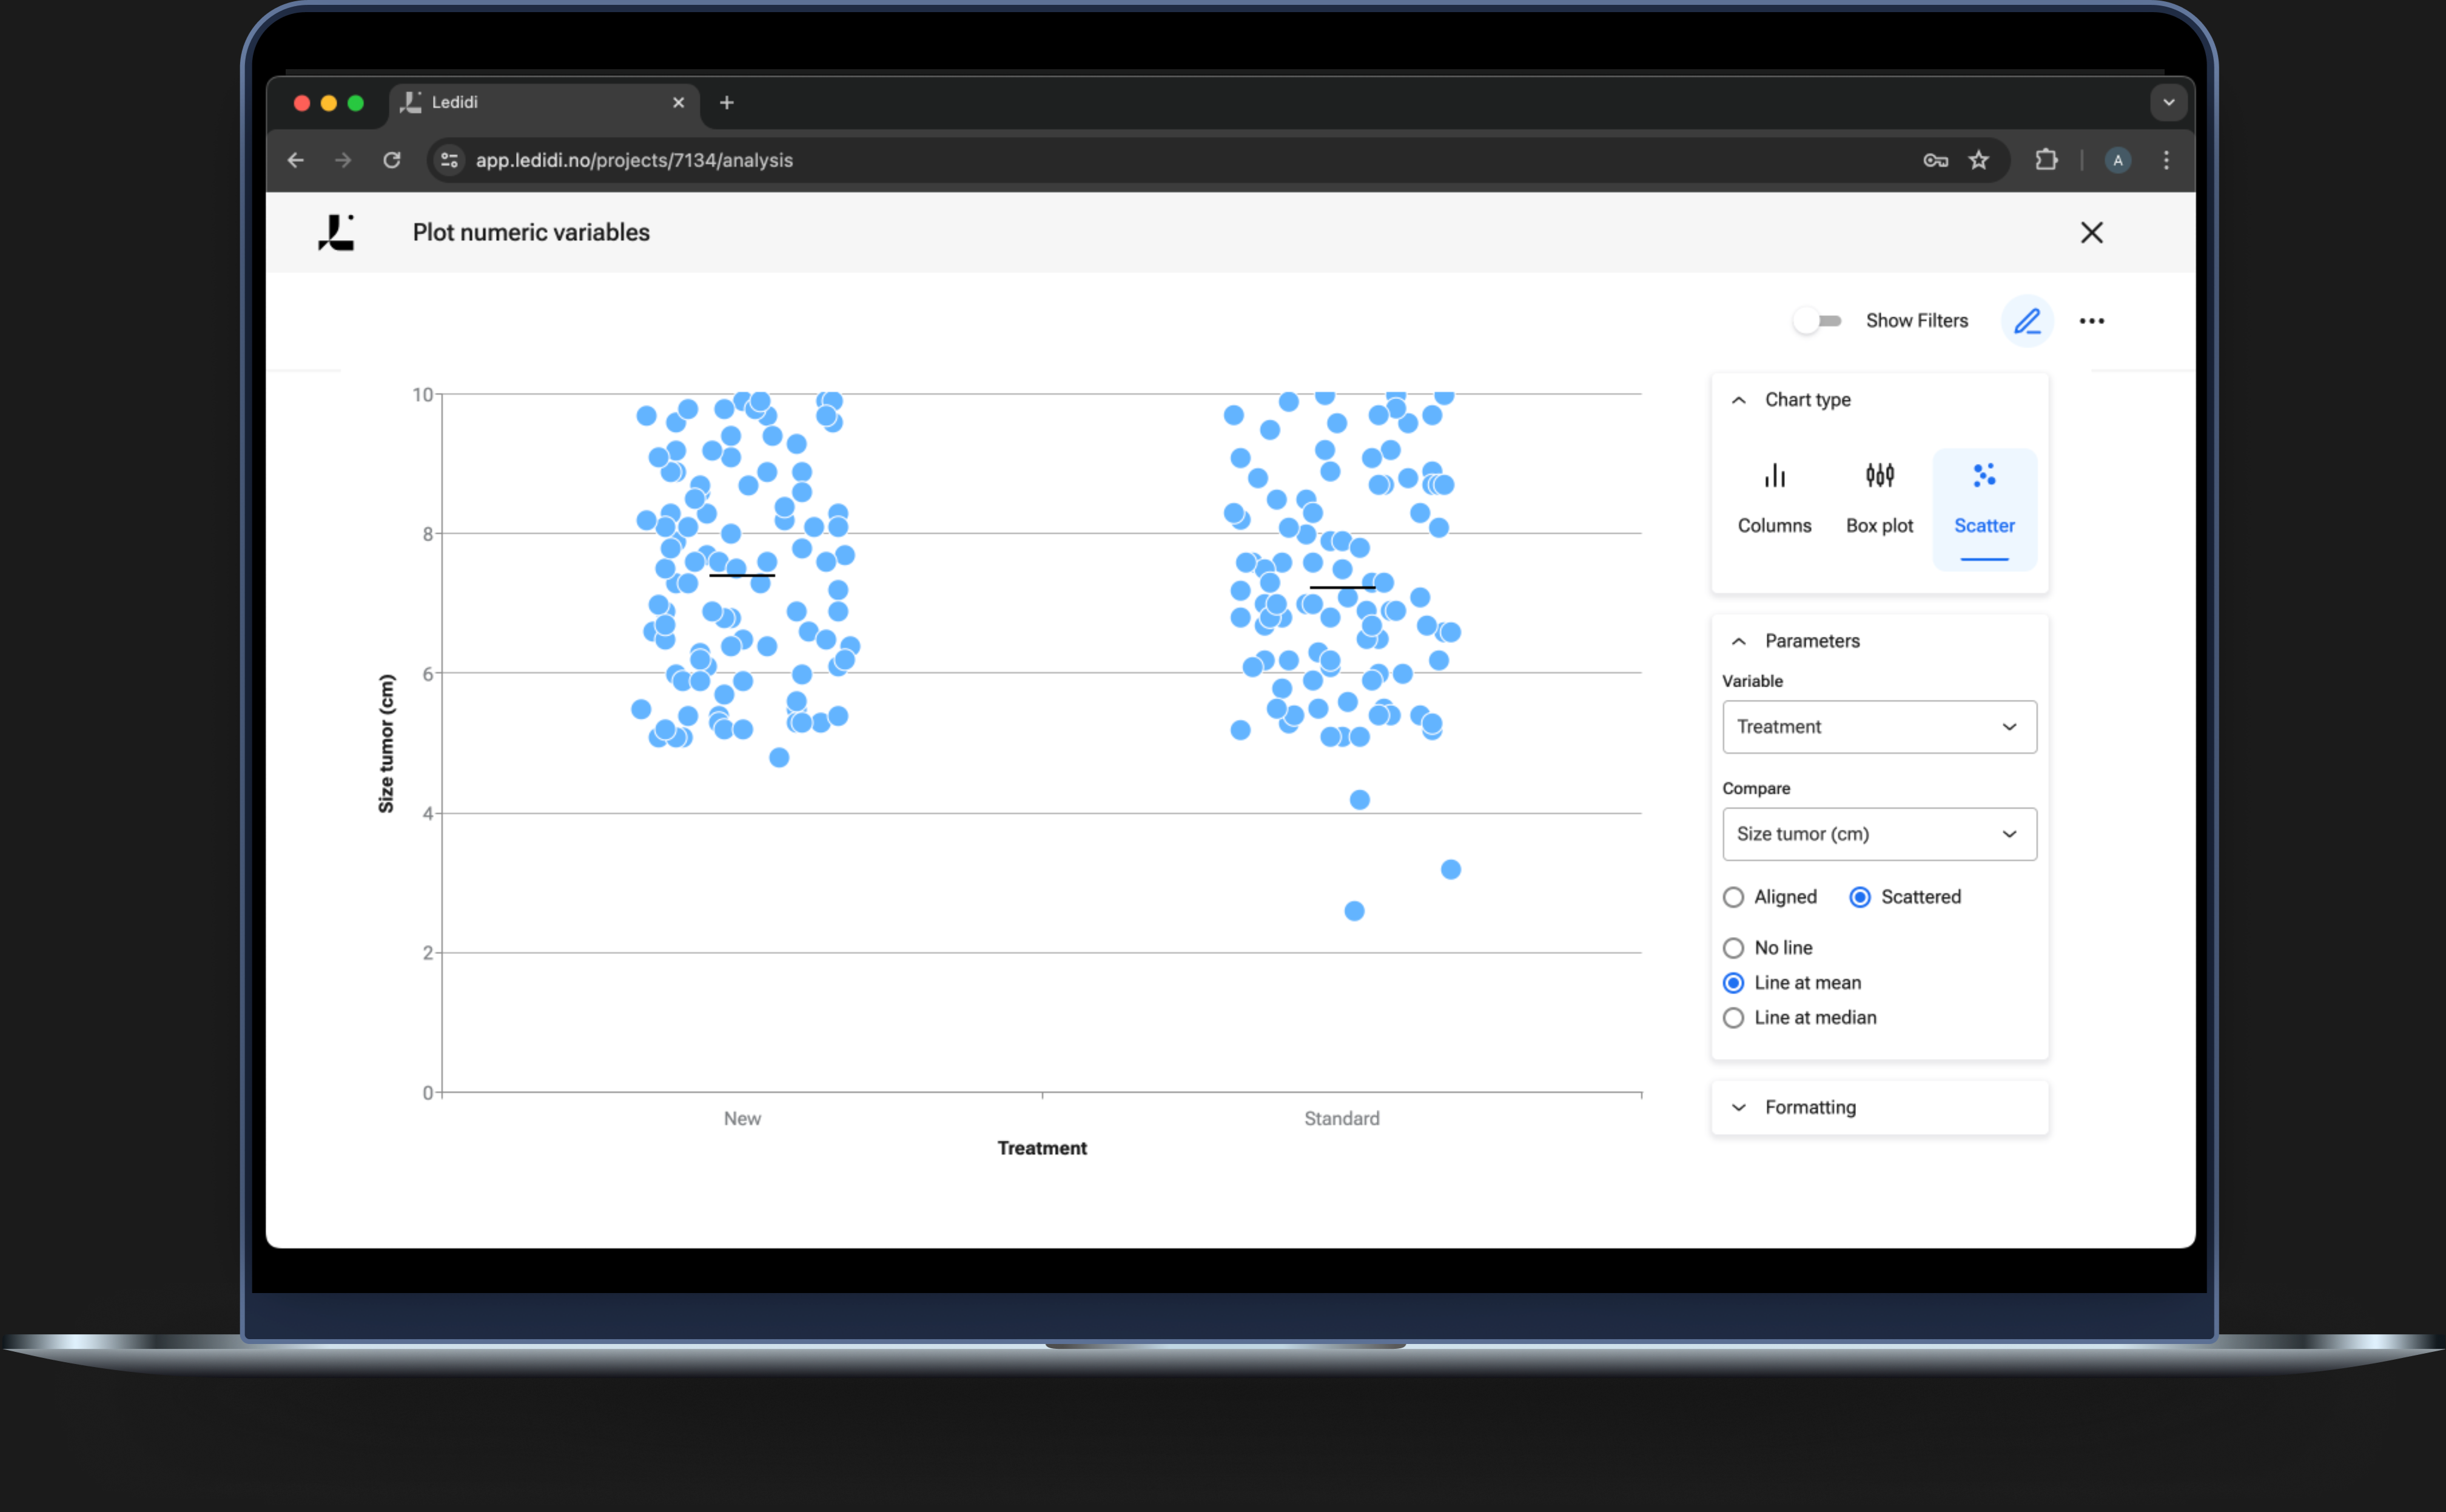Toggle the Show Filters switch
Screen dimensions: 2446x1512
click(x=1817, y=321)
